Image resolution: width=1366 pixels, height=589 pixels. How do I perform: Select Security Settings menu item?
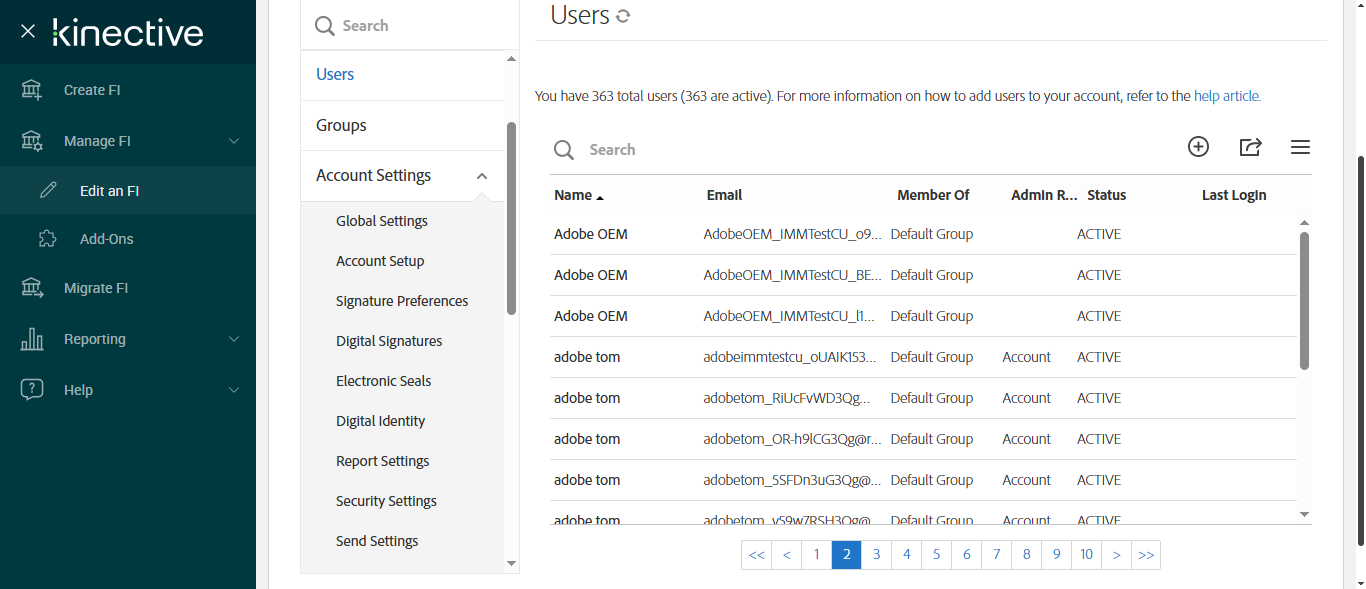coord(386,501)
